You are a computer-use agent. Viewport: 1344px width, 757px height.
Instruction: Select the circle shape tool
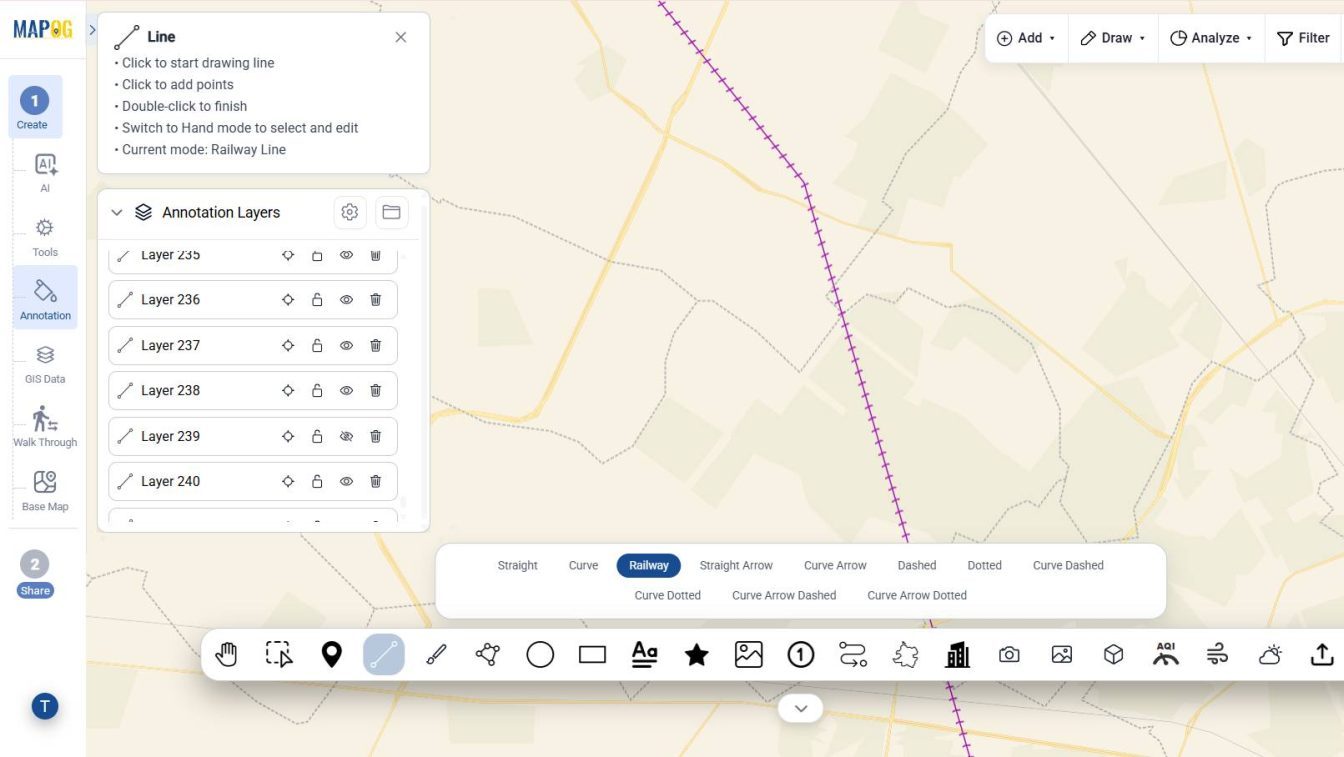pyautogui.click(x=540, y=655)
